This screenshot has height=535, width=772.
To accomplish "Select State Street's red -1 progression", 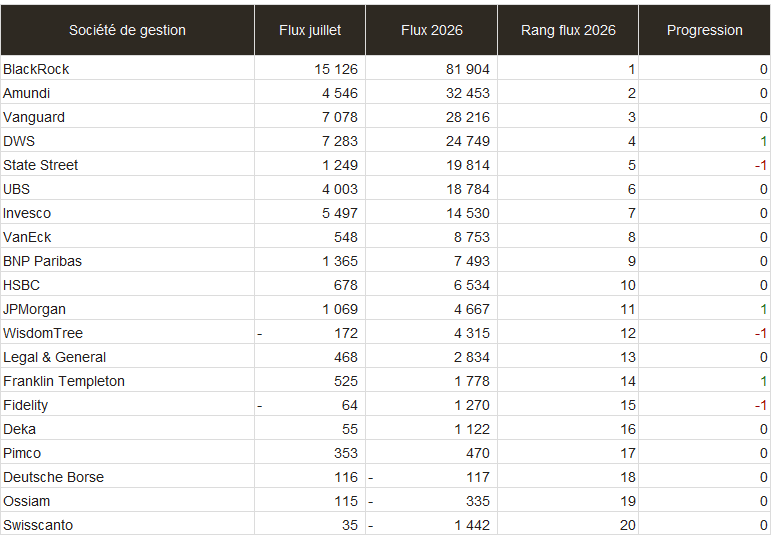I will 761,165.
